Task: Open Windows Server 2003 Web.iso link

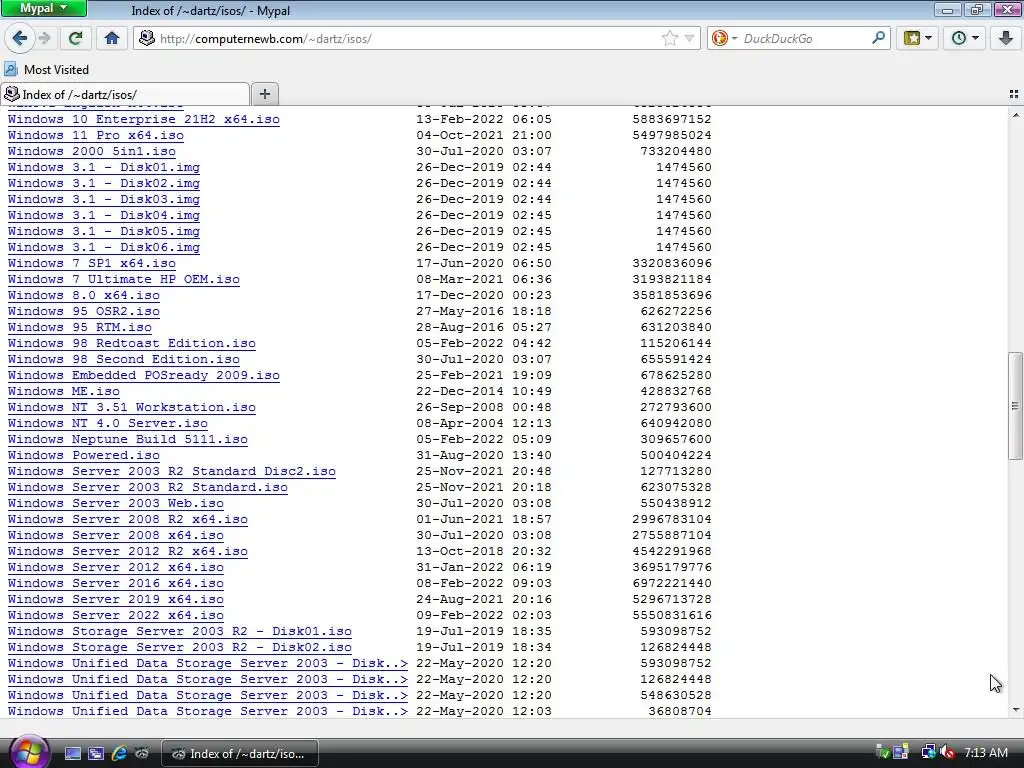Action: (116, 503)
